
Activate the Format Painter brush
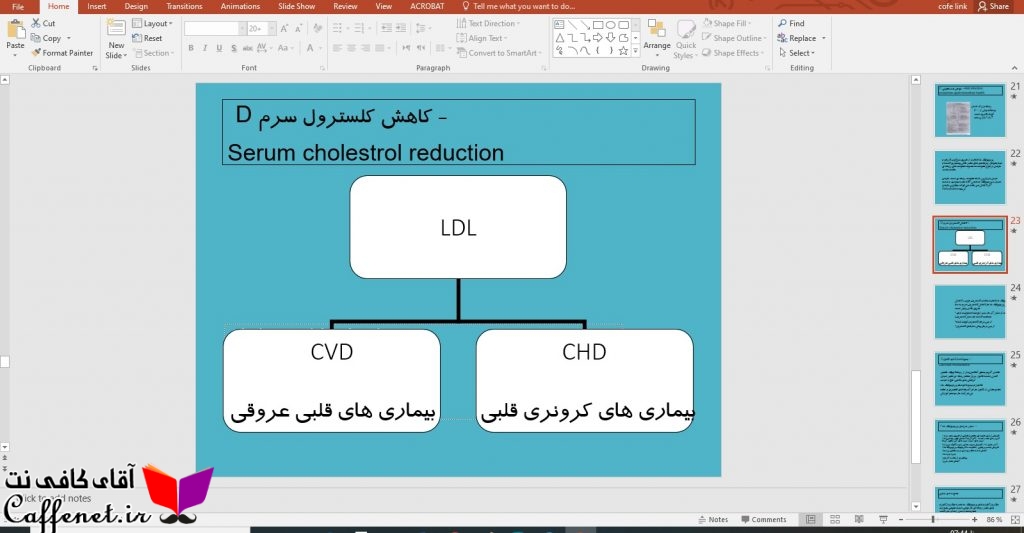coord(36,53)
